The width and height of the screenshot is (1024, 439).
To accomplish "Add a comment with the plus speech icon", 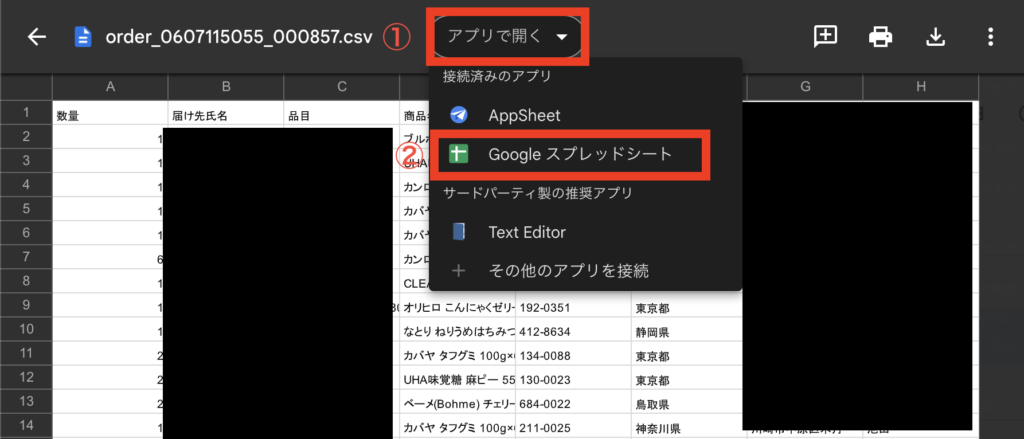I will coord(825,37).
